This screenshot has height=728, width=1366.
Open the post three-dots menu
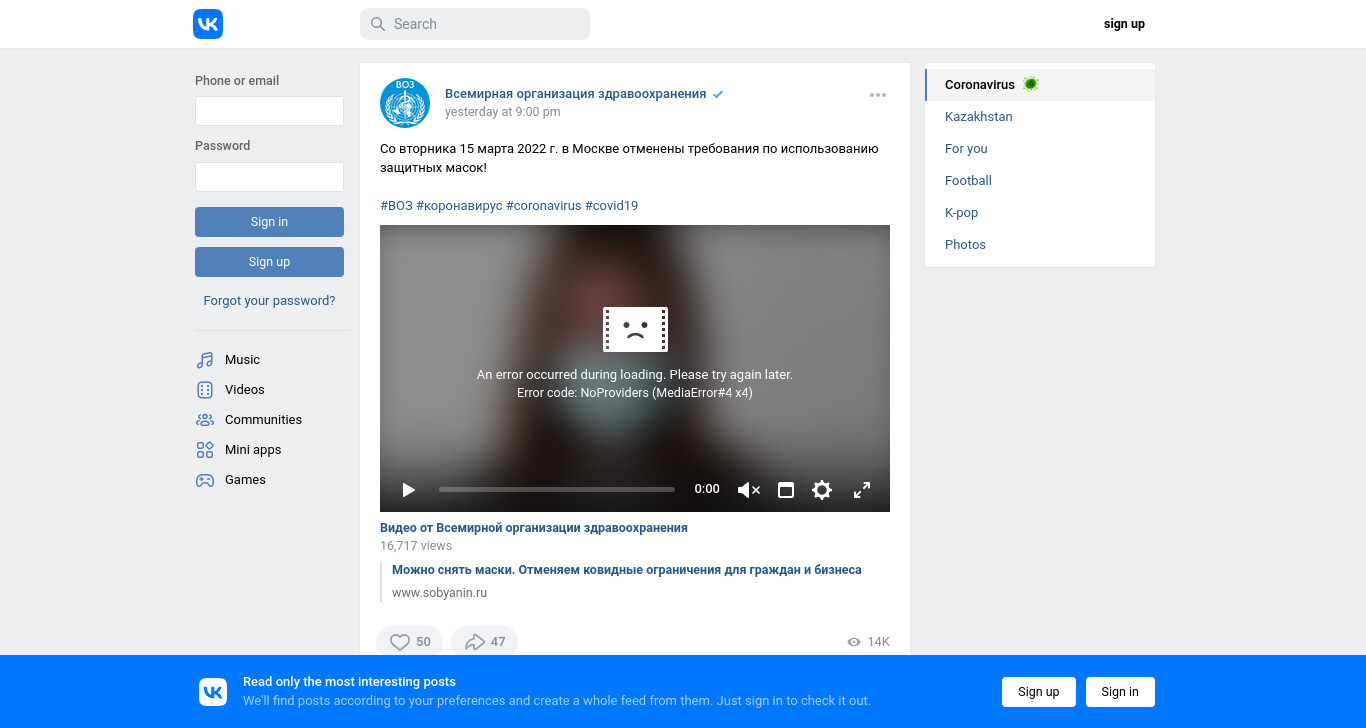click(x=878, y=95)
